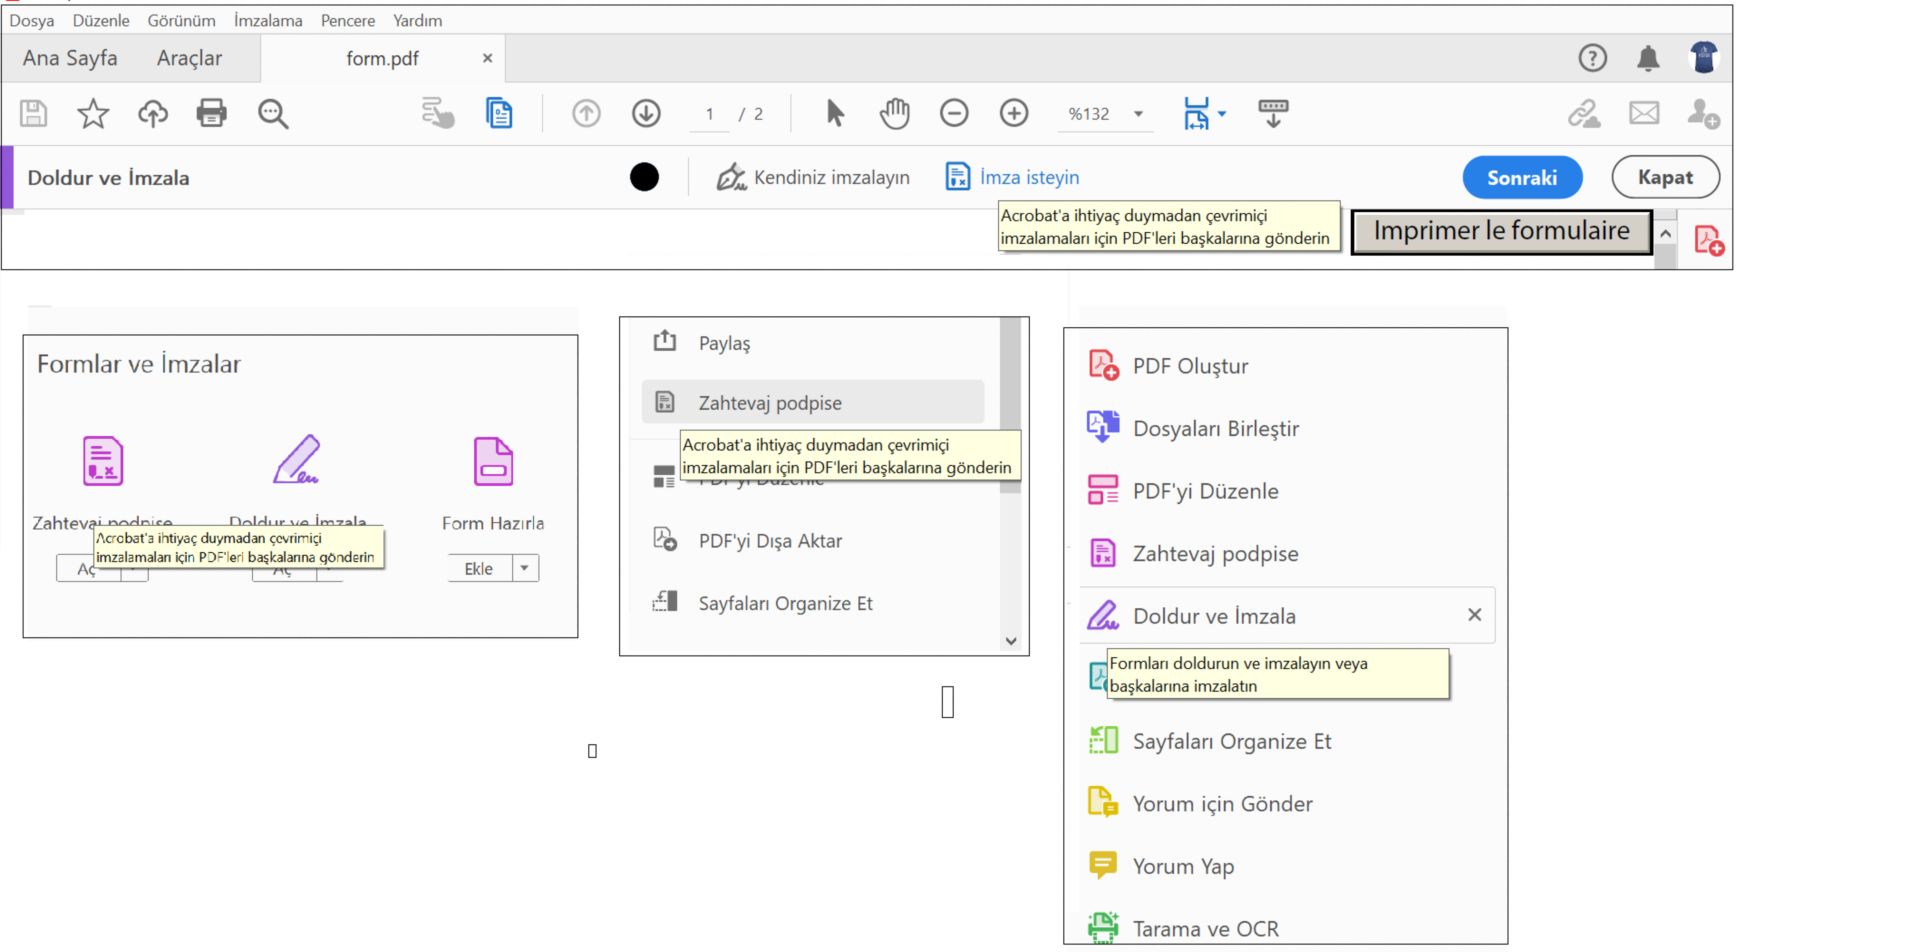Click İmza isteyin
This screenshot has width=1920, height=952.
coord(1012,177)
